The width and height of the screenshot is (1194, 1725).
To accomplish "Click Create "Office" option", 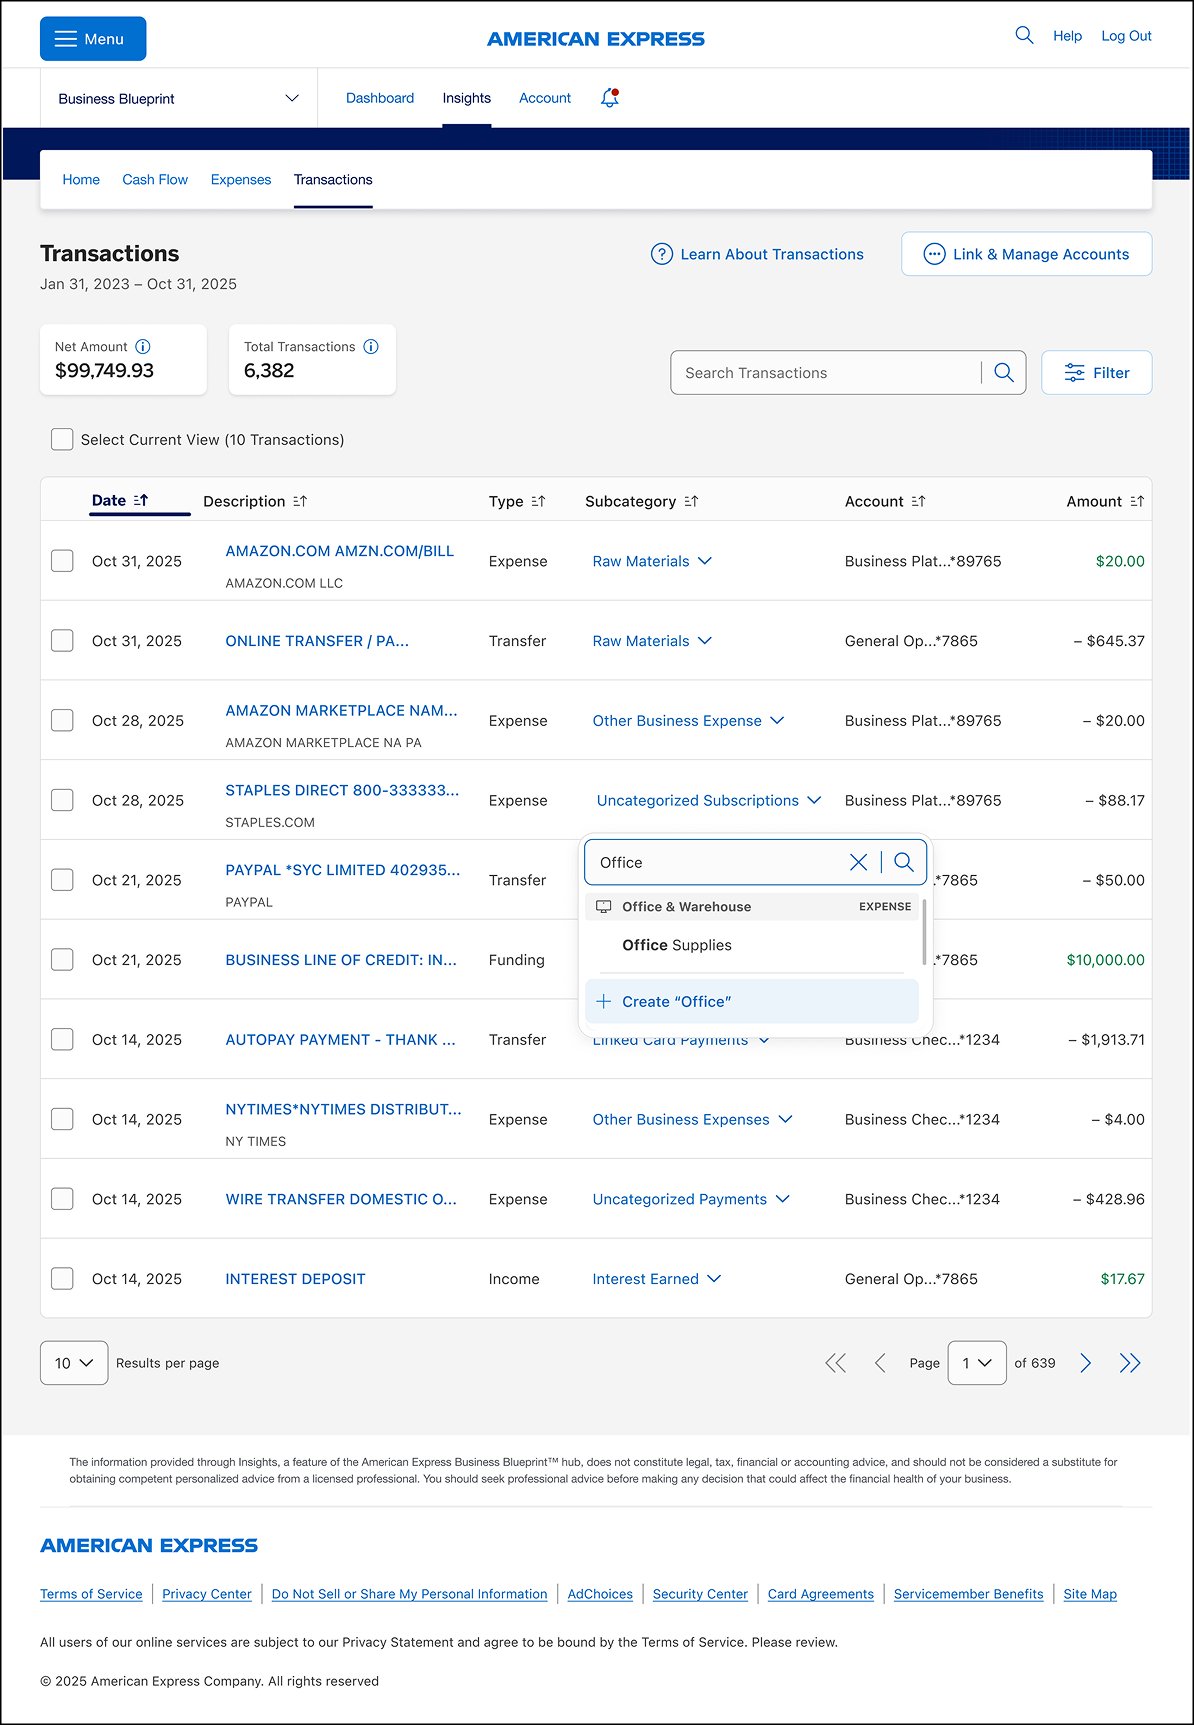I will point(752,1002).
